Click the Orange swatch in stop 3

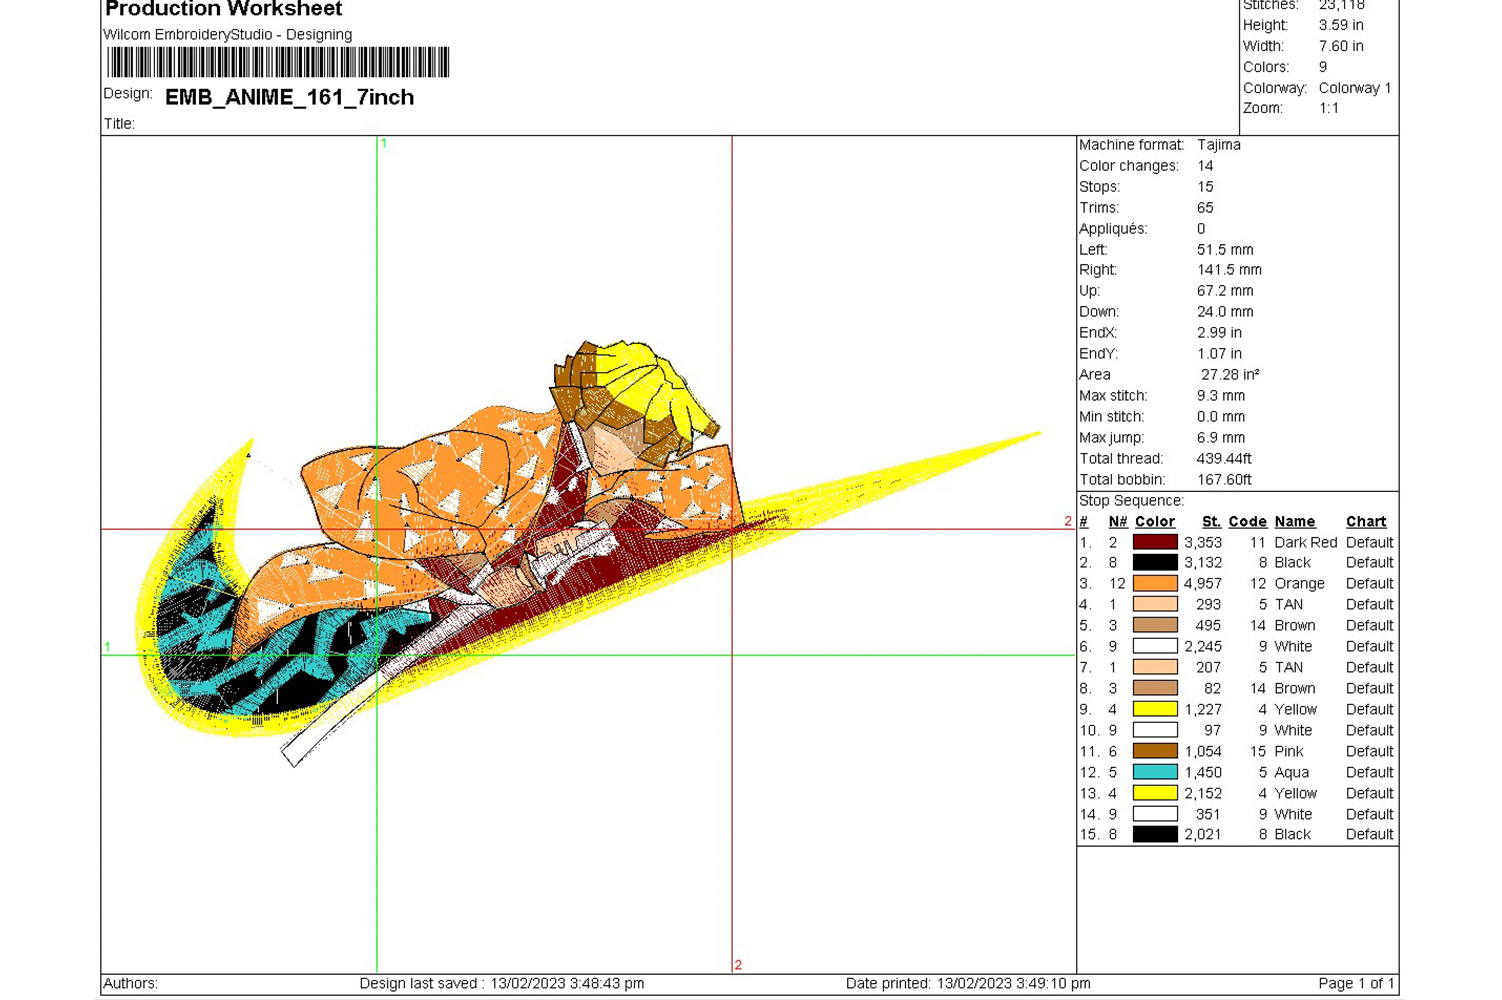pos(1155,584)
